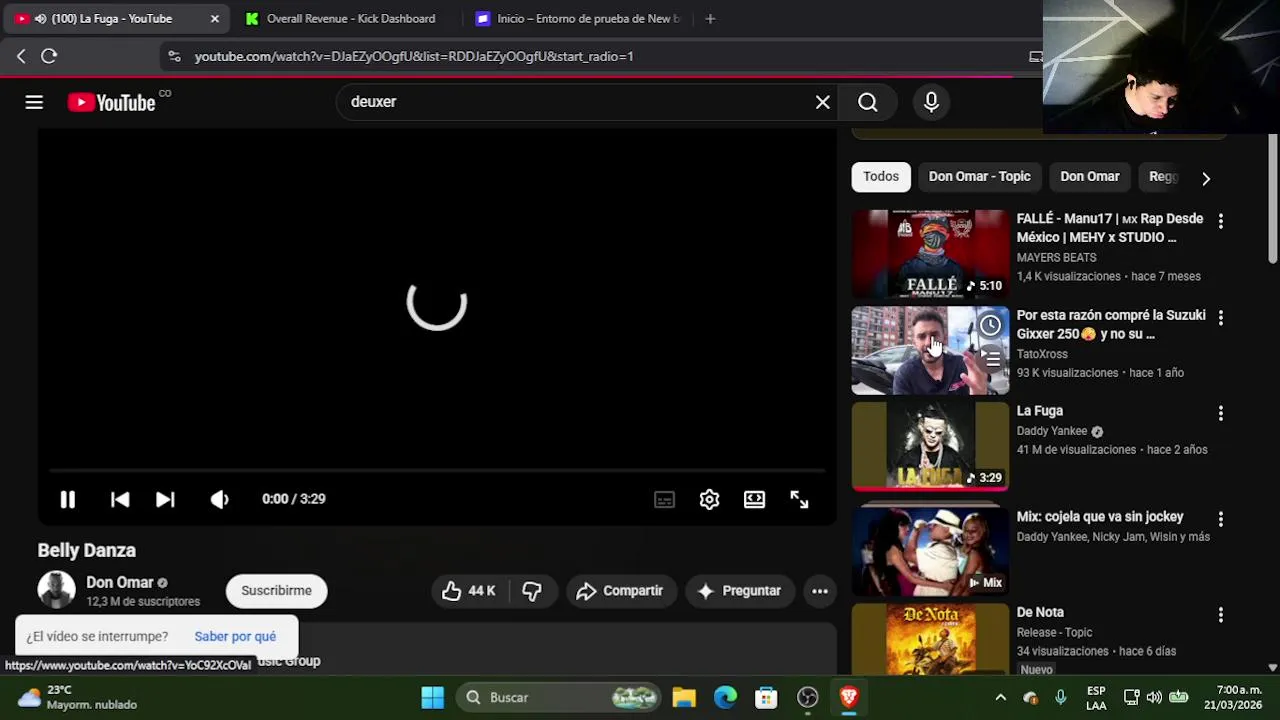This screenshot has height=720, width=1280.
Task: Open more actions under the video
Action: [819, 591]
